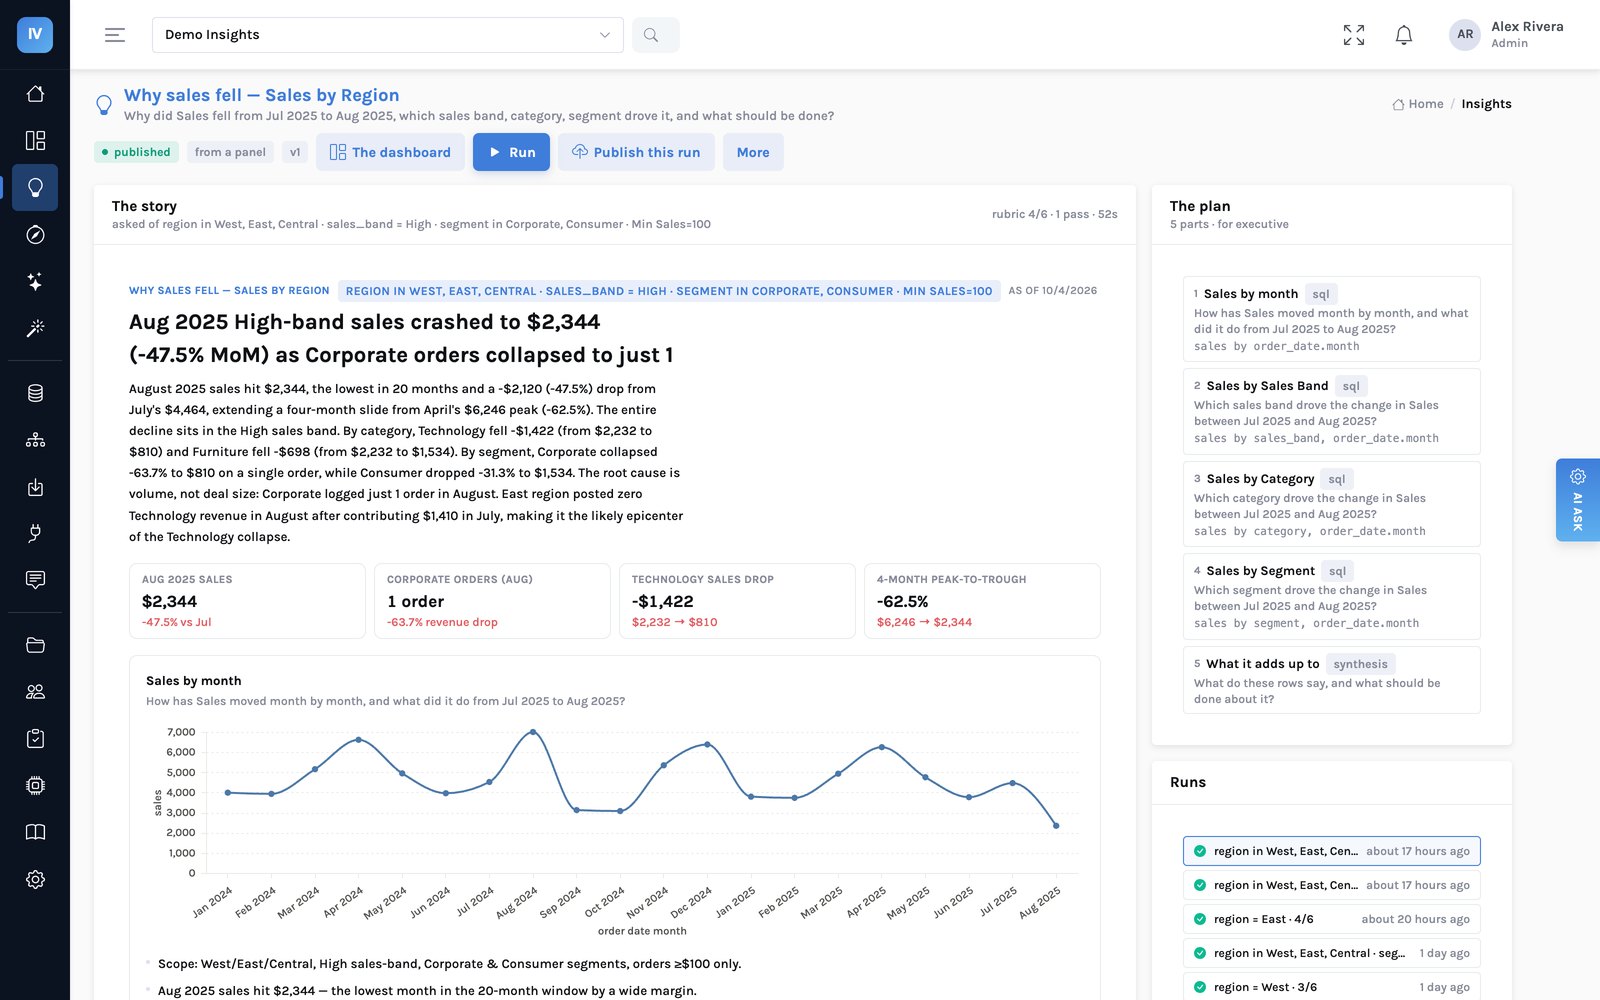Select the Sales by Sales Band plan step

tap(1331, 411)
